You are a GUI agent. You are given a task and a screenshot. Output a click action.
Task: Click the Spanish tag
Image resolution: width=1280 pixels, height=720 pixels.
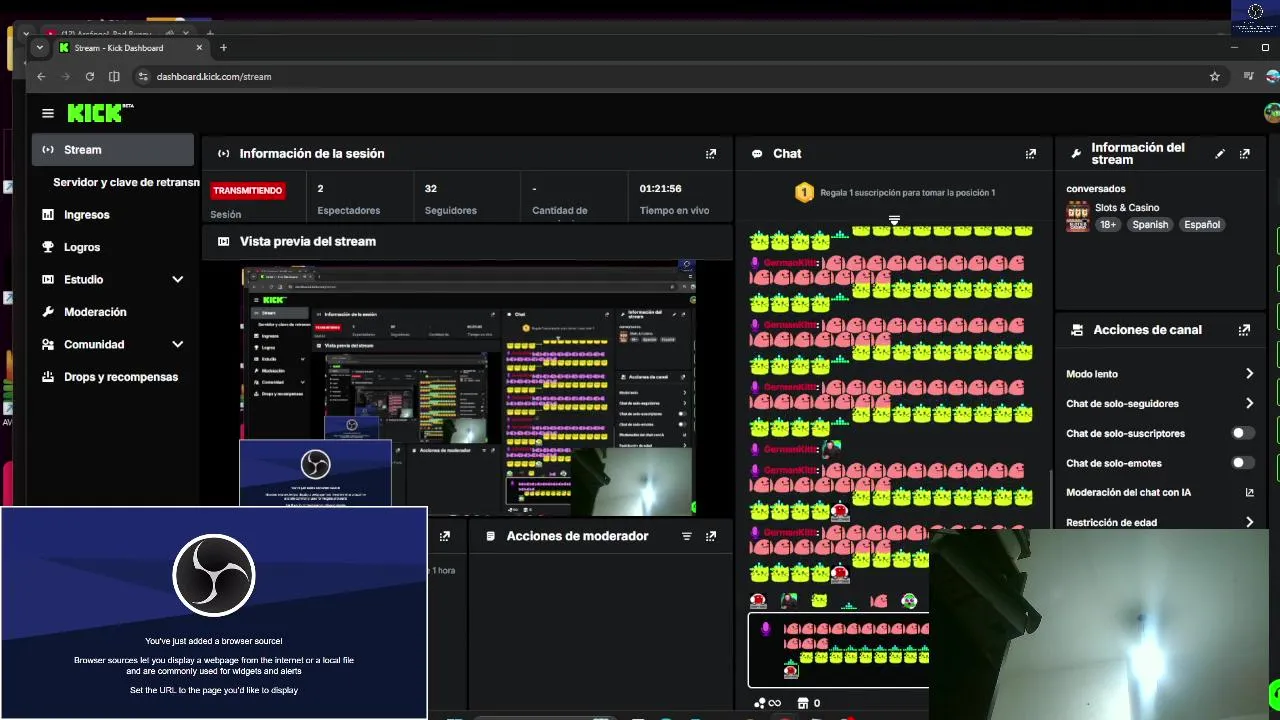(x=1150, y=225)
